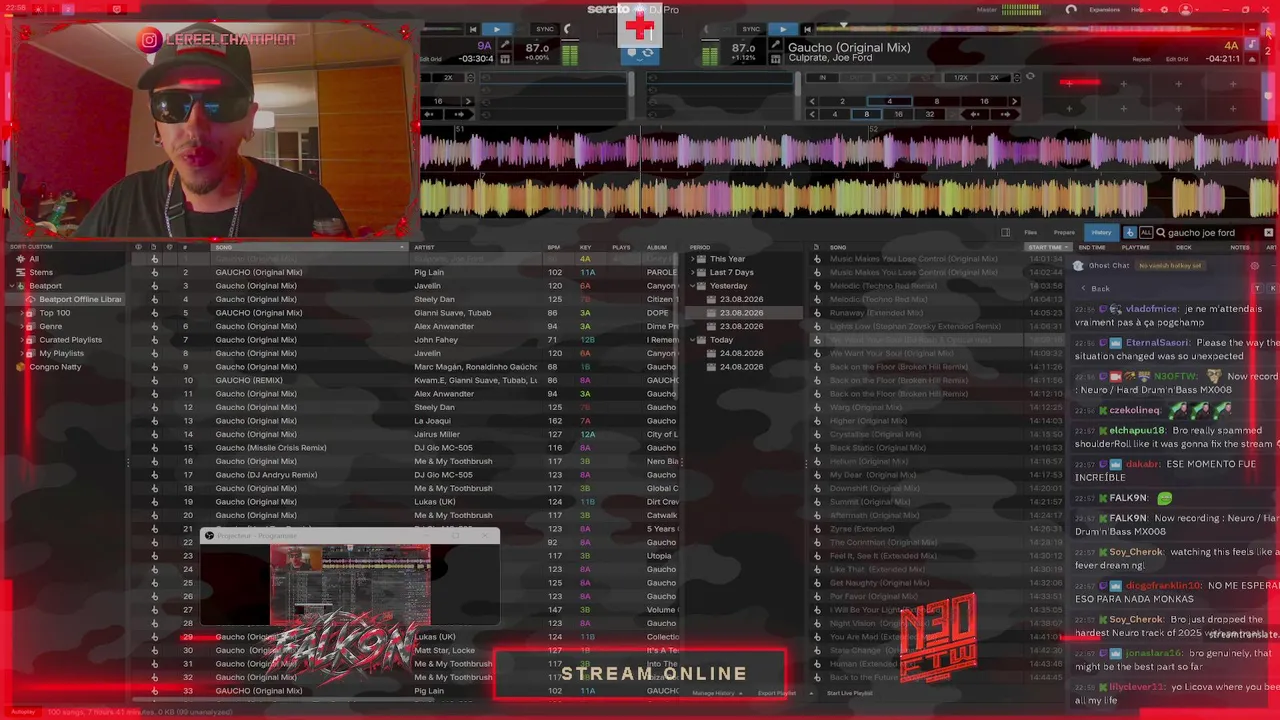1280x720 pixels.
Task: Click Back in Ghost Chat panel
Action: (x=1100, y=288)
